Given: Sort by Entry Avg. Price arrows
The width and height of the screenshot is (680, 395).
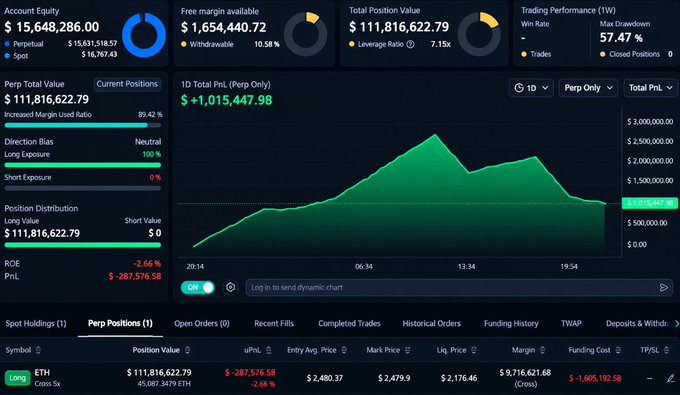Looking at the screenshot, I should [x=344, y=350].
